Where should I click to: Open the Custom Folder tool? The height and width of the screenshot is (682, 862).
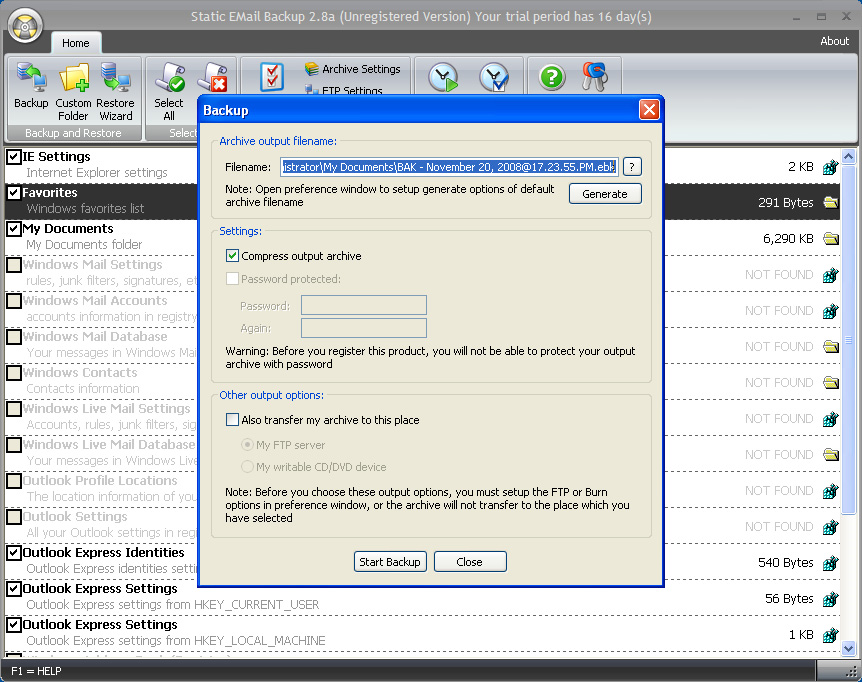[73, 91]
